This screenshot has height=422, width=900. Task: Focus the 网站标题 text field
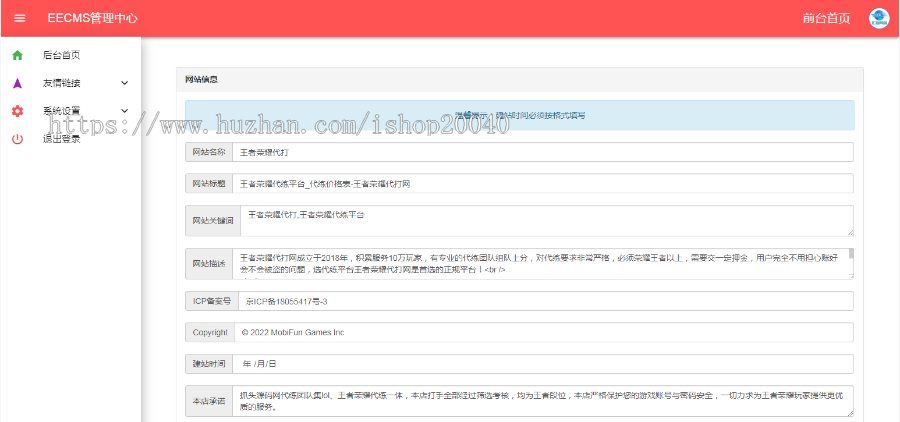[x=542, y=184]
